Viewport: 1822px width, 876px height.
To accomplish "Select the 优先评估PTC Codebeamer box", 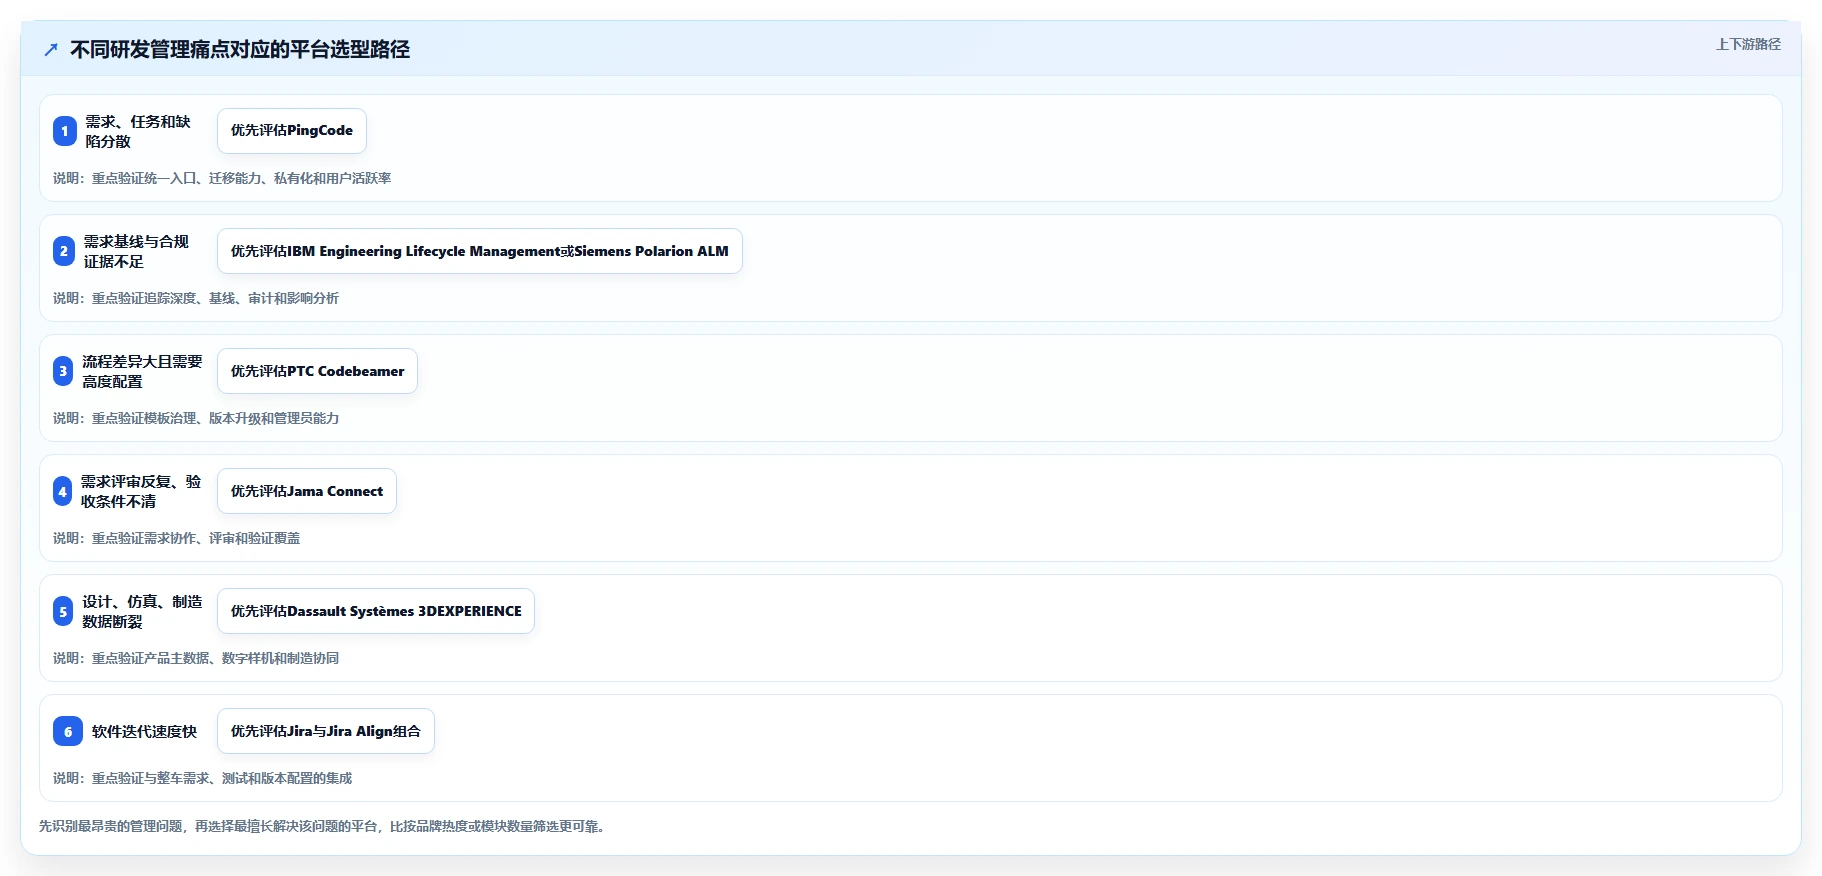I will click(317, 371).
